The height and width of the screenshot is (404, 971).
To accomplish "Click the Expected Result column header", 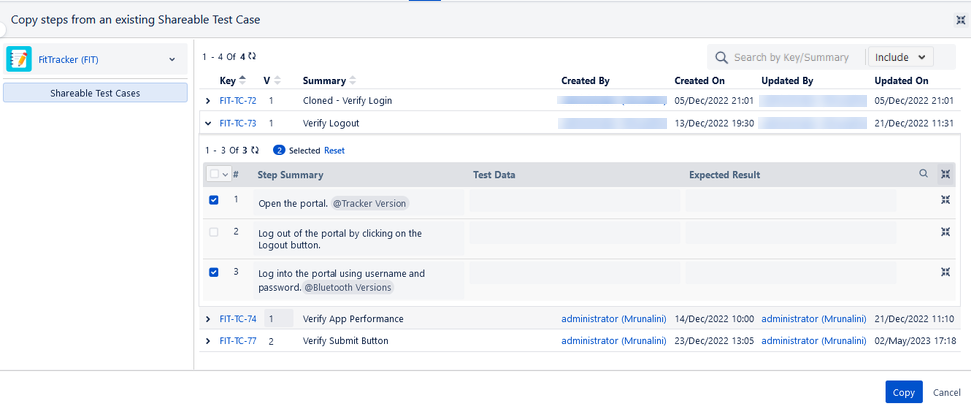I will click(725, 175).
